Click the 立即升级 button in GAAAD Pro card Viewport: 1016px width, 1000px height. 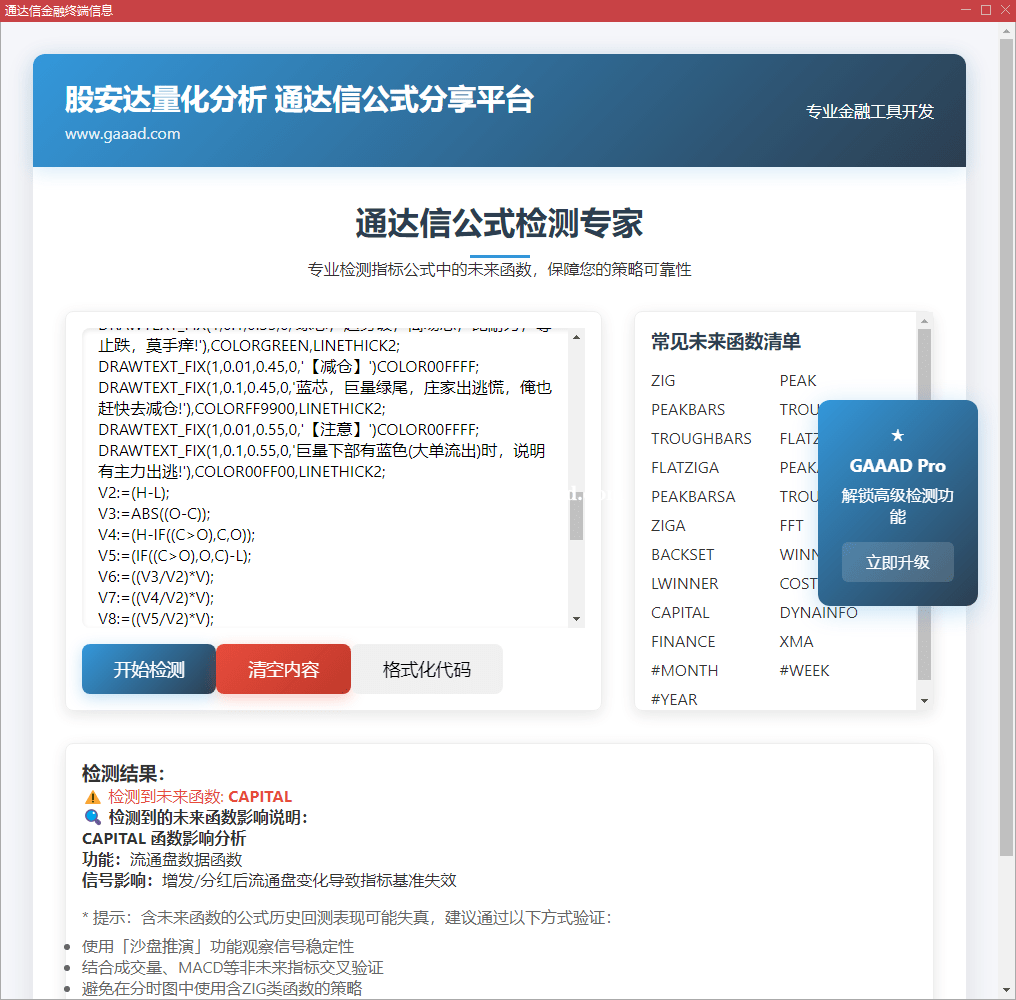pos(897,562)
